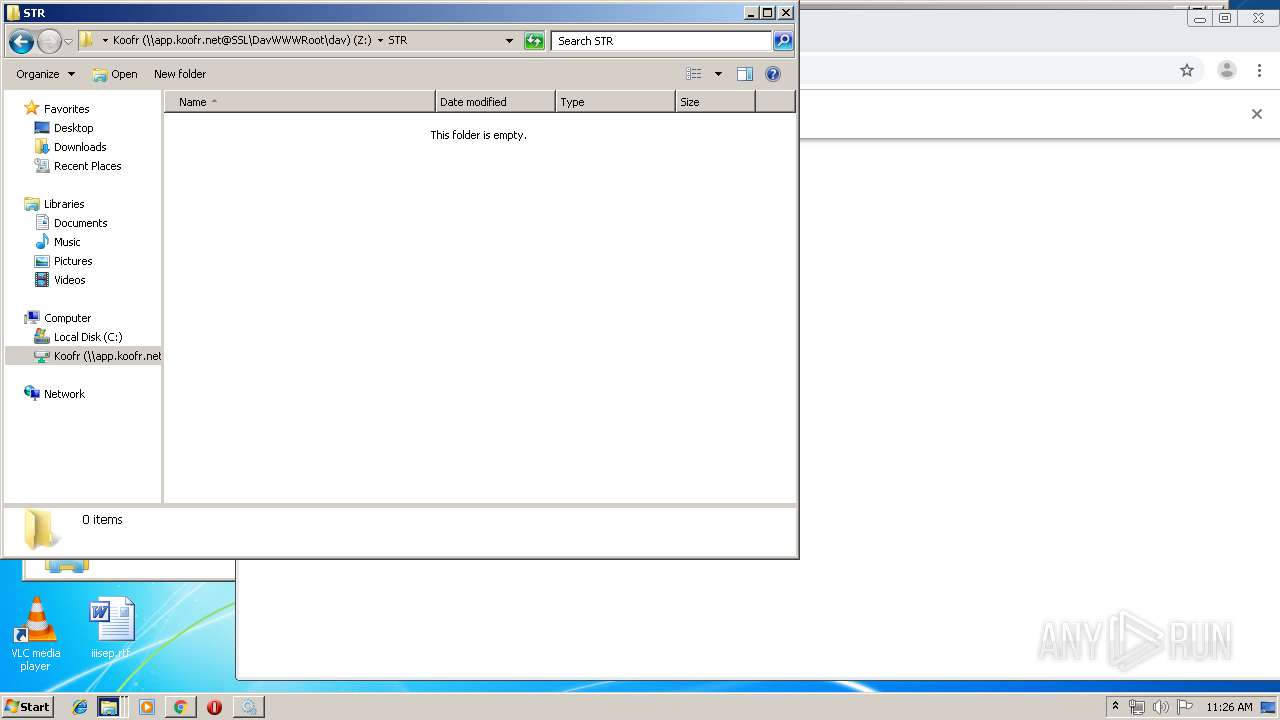
Task: Expand the Koofr breadcrumb arrow before STR
Action: coord(380,41)
